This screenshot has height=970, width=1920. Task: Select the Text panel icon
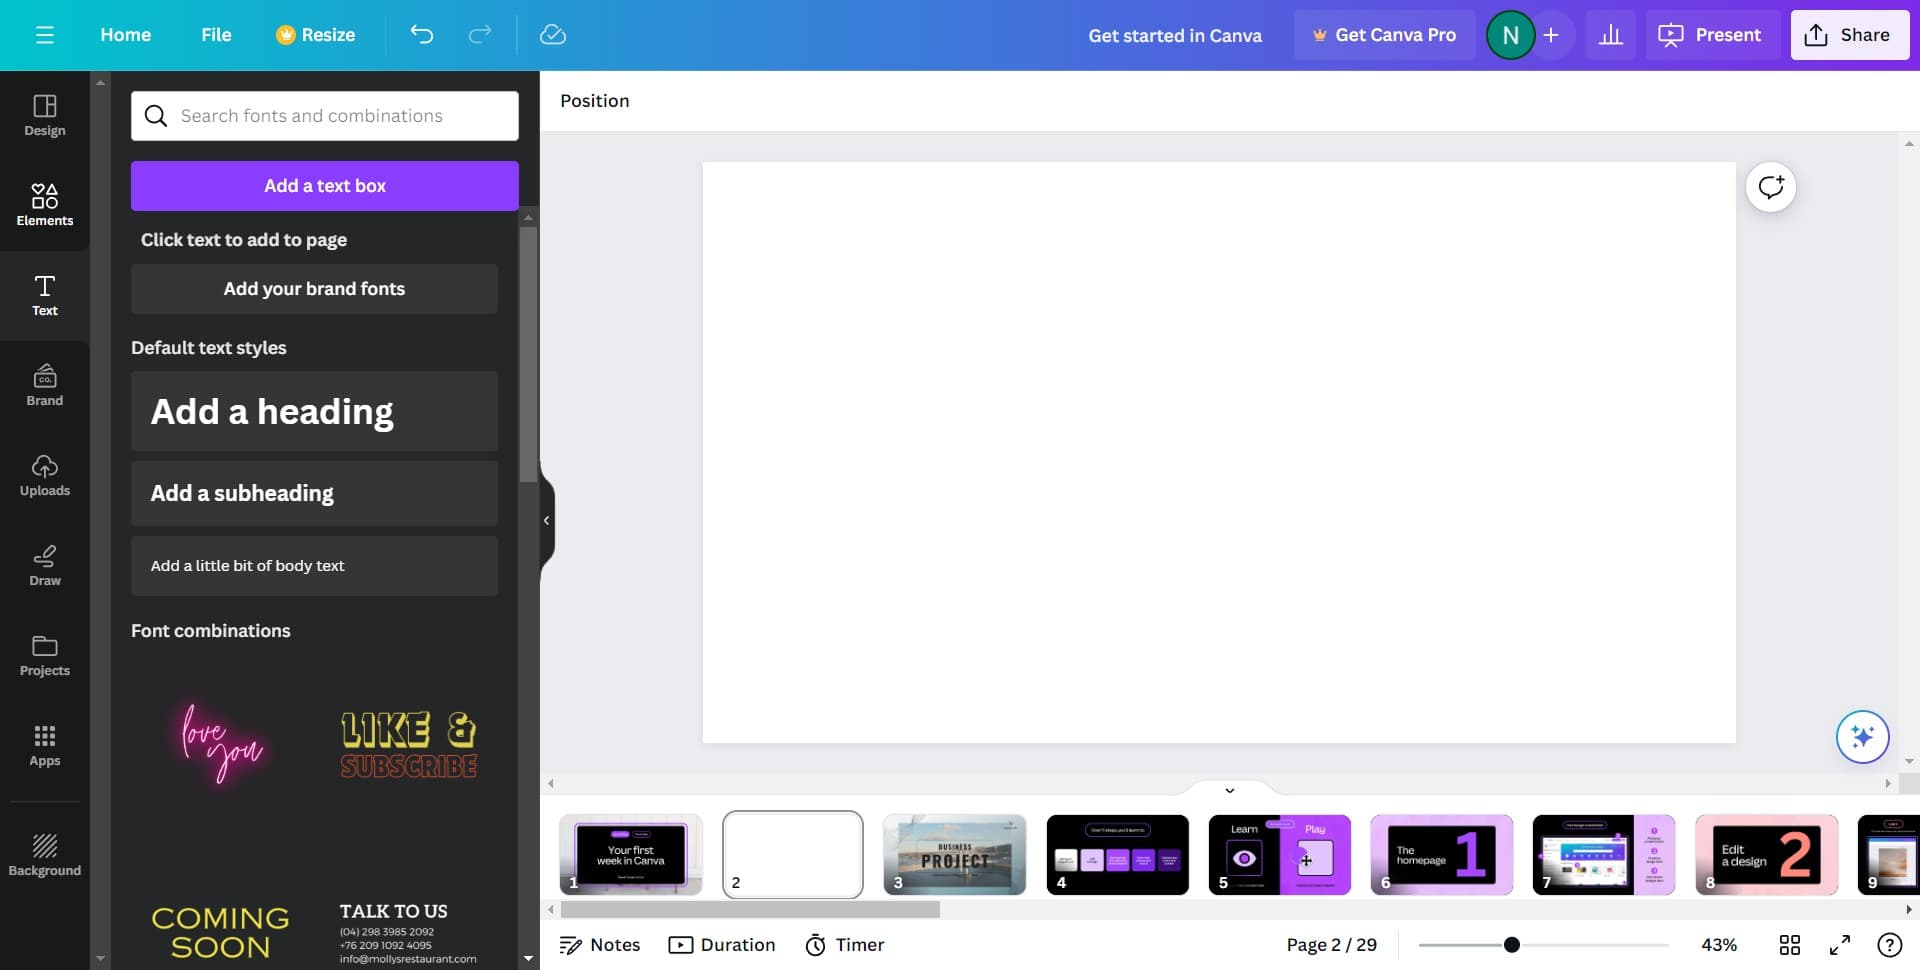pos(44,295)
